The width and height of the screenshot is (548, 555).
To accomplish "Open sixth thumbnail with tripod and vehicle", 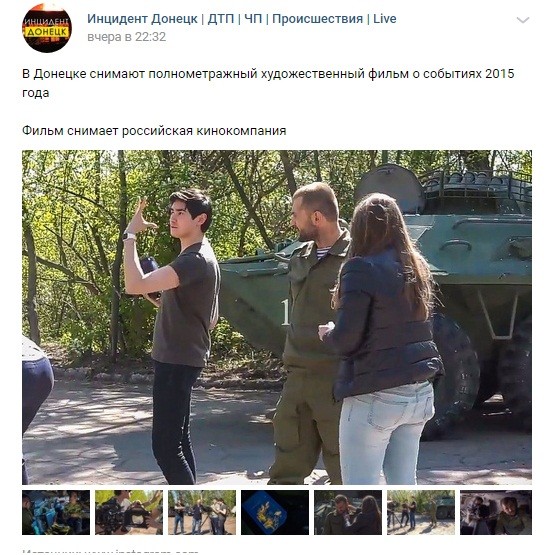I will click(421, 512).
